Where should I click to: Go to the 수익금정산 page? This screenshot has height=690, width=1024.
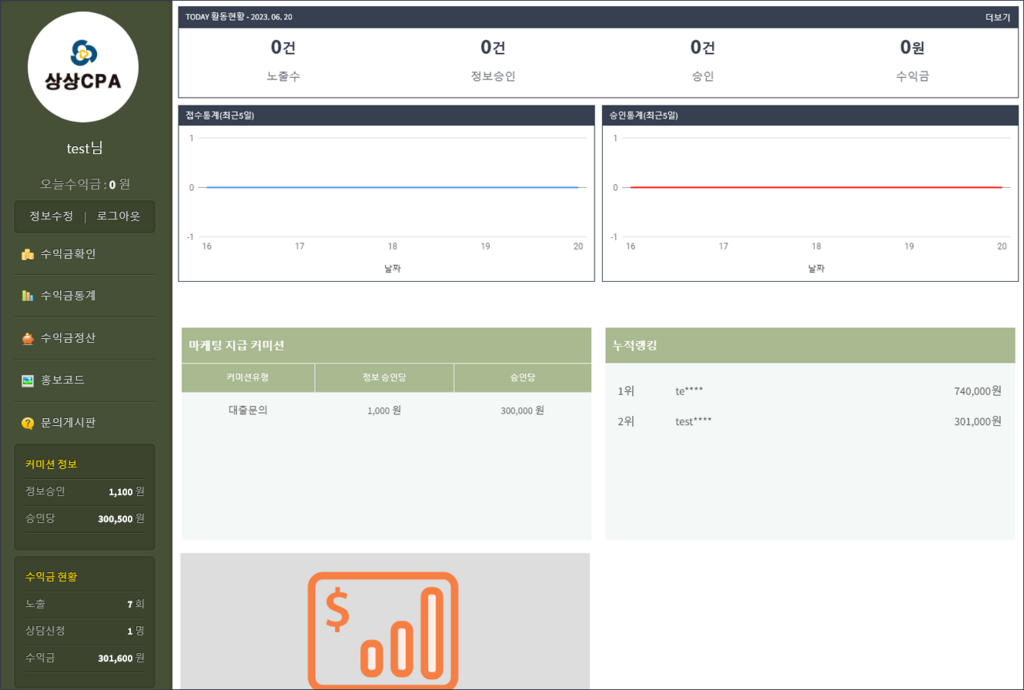click(68, 338)
